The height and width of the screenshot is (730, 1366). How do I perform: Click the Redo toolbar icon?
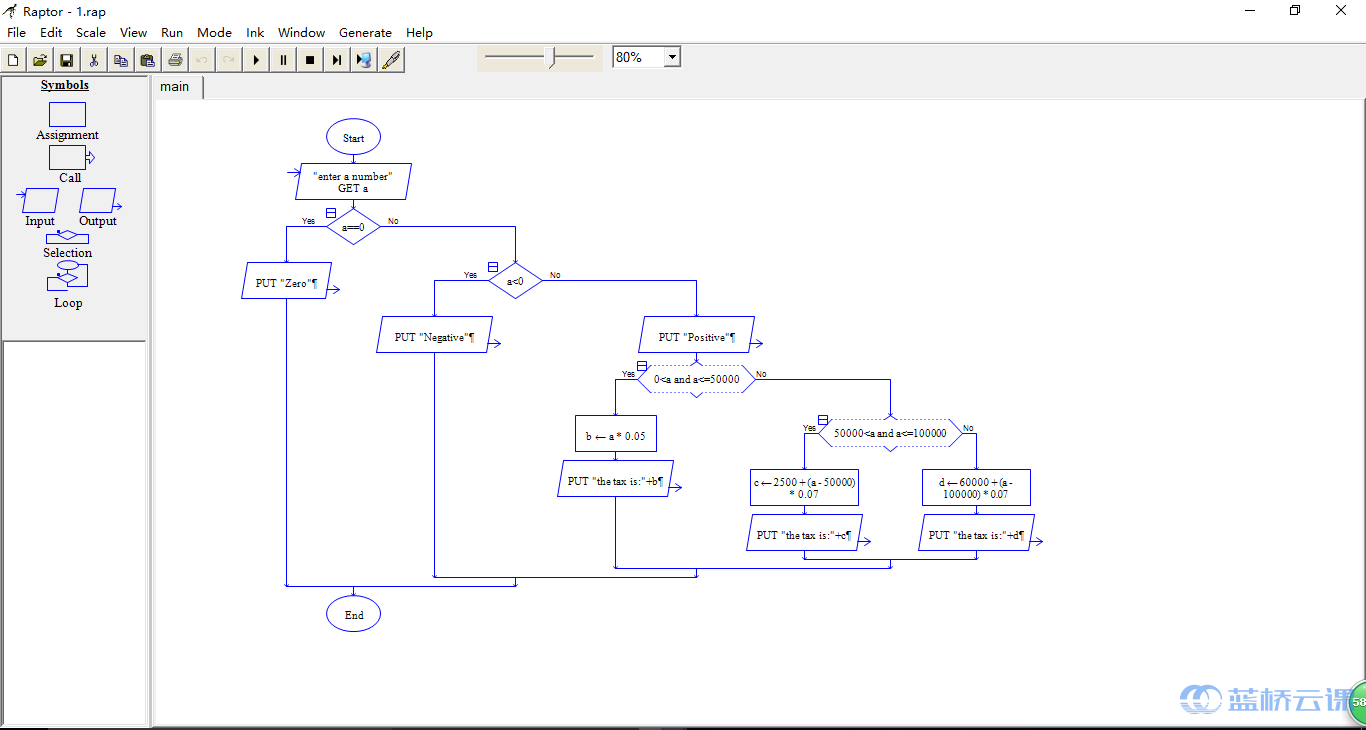coord(229,60)
